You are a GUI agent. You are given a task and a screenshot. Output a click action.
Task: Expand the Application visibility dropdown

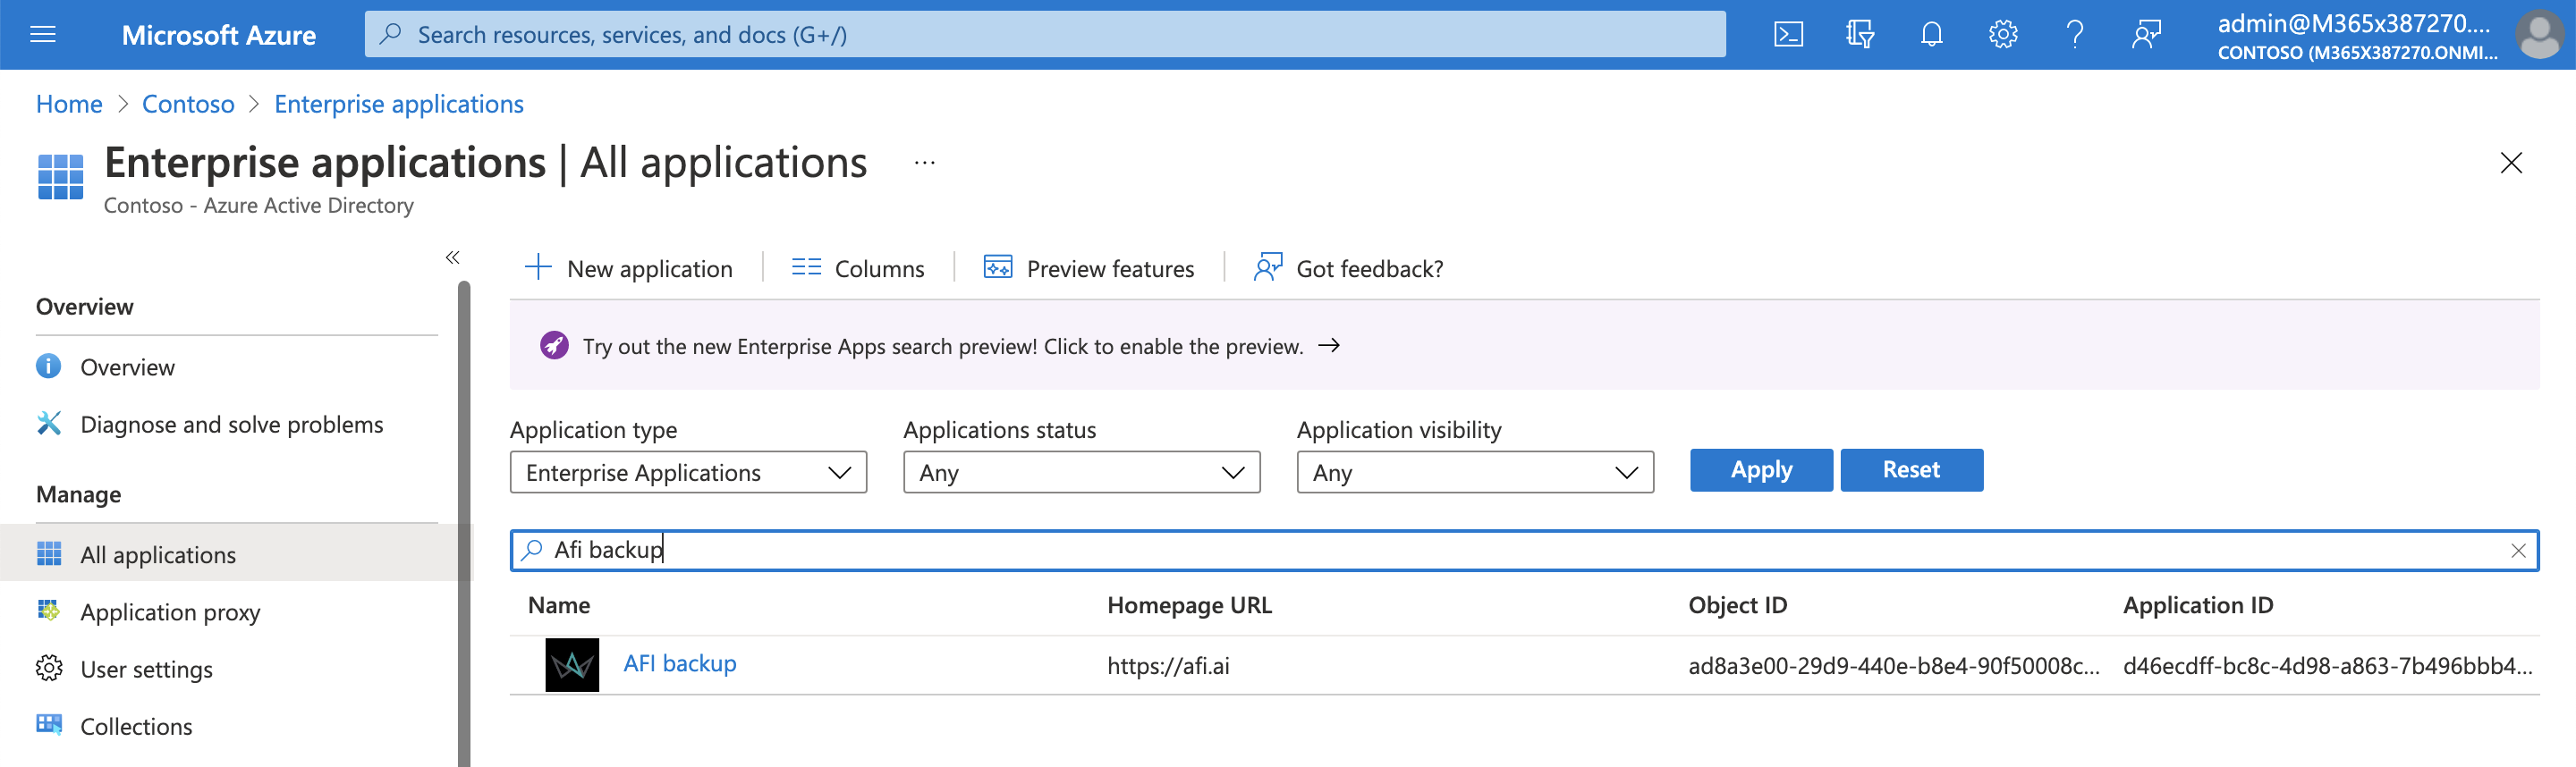point(1475,472)
